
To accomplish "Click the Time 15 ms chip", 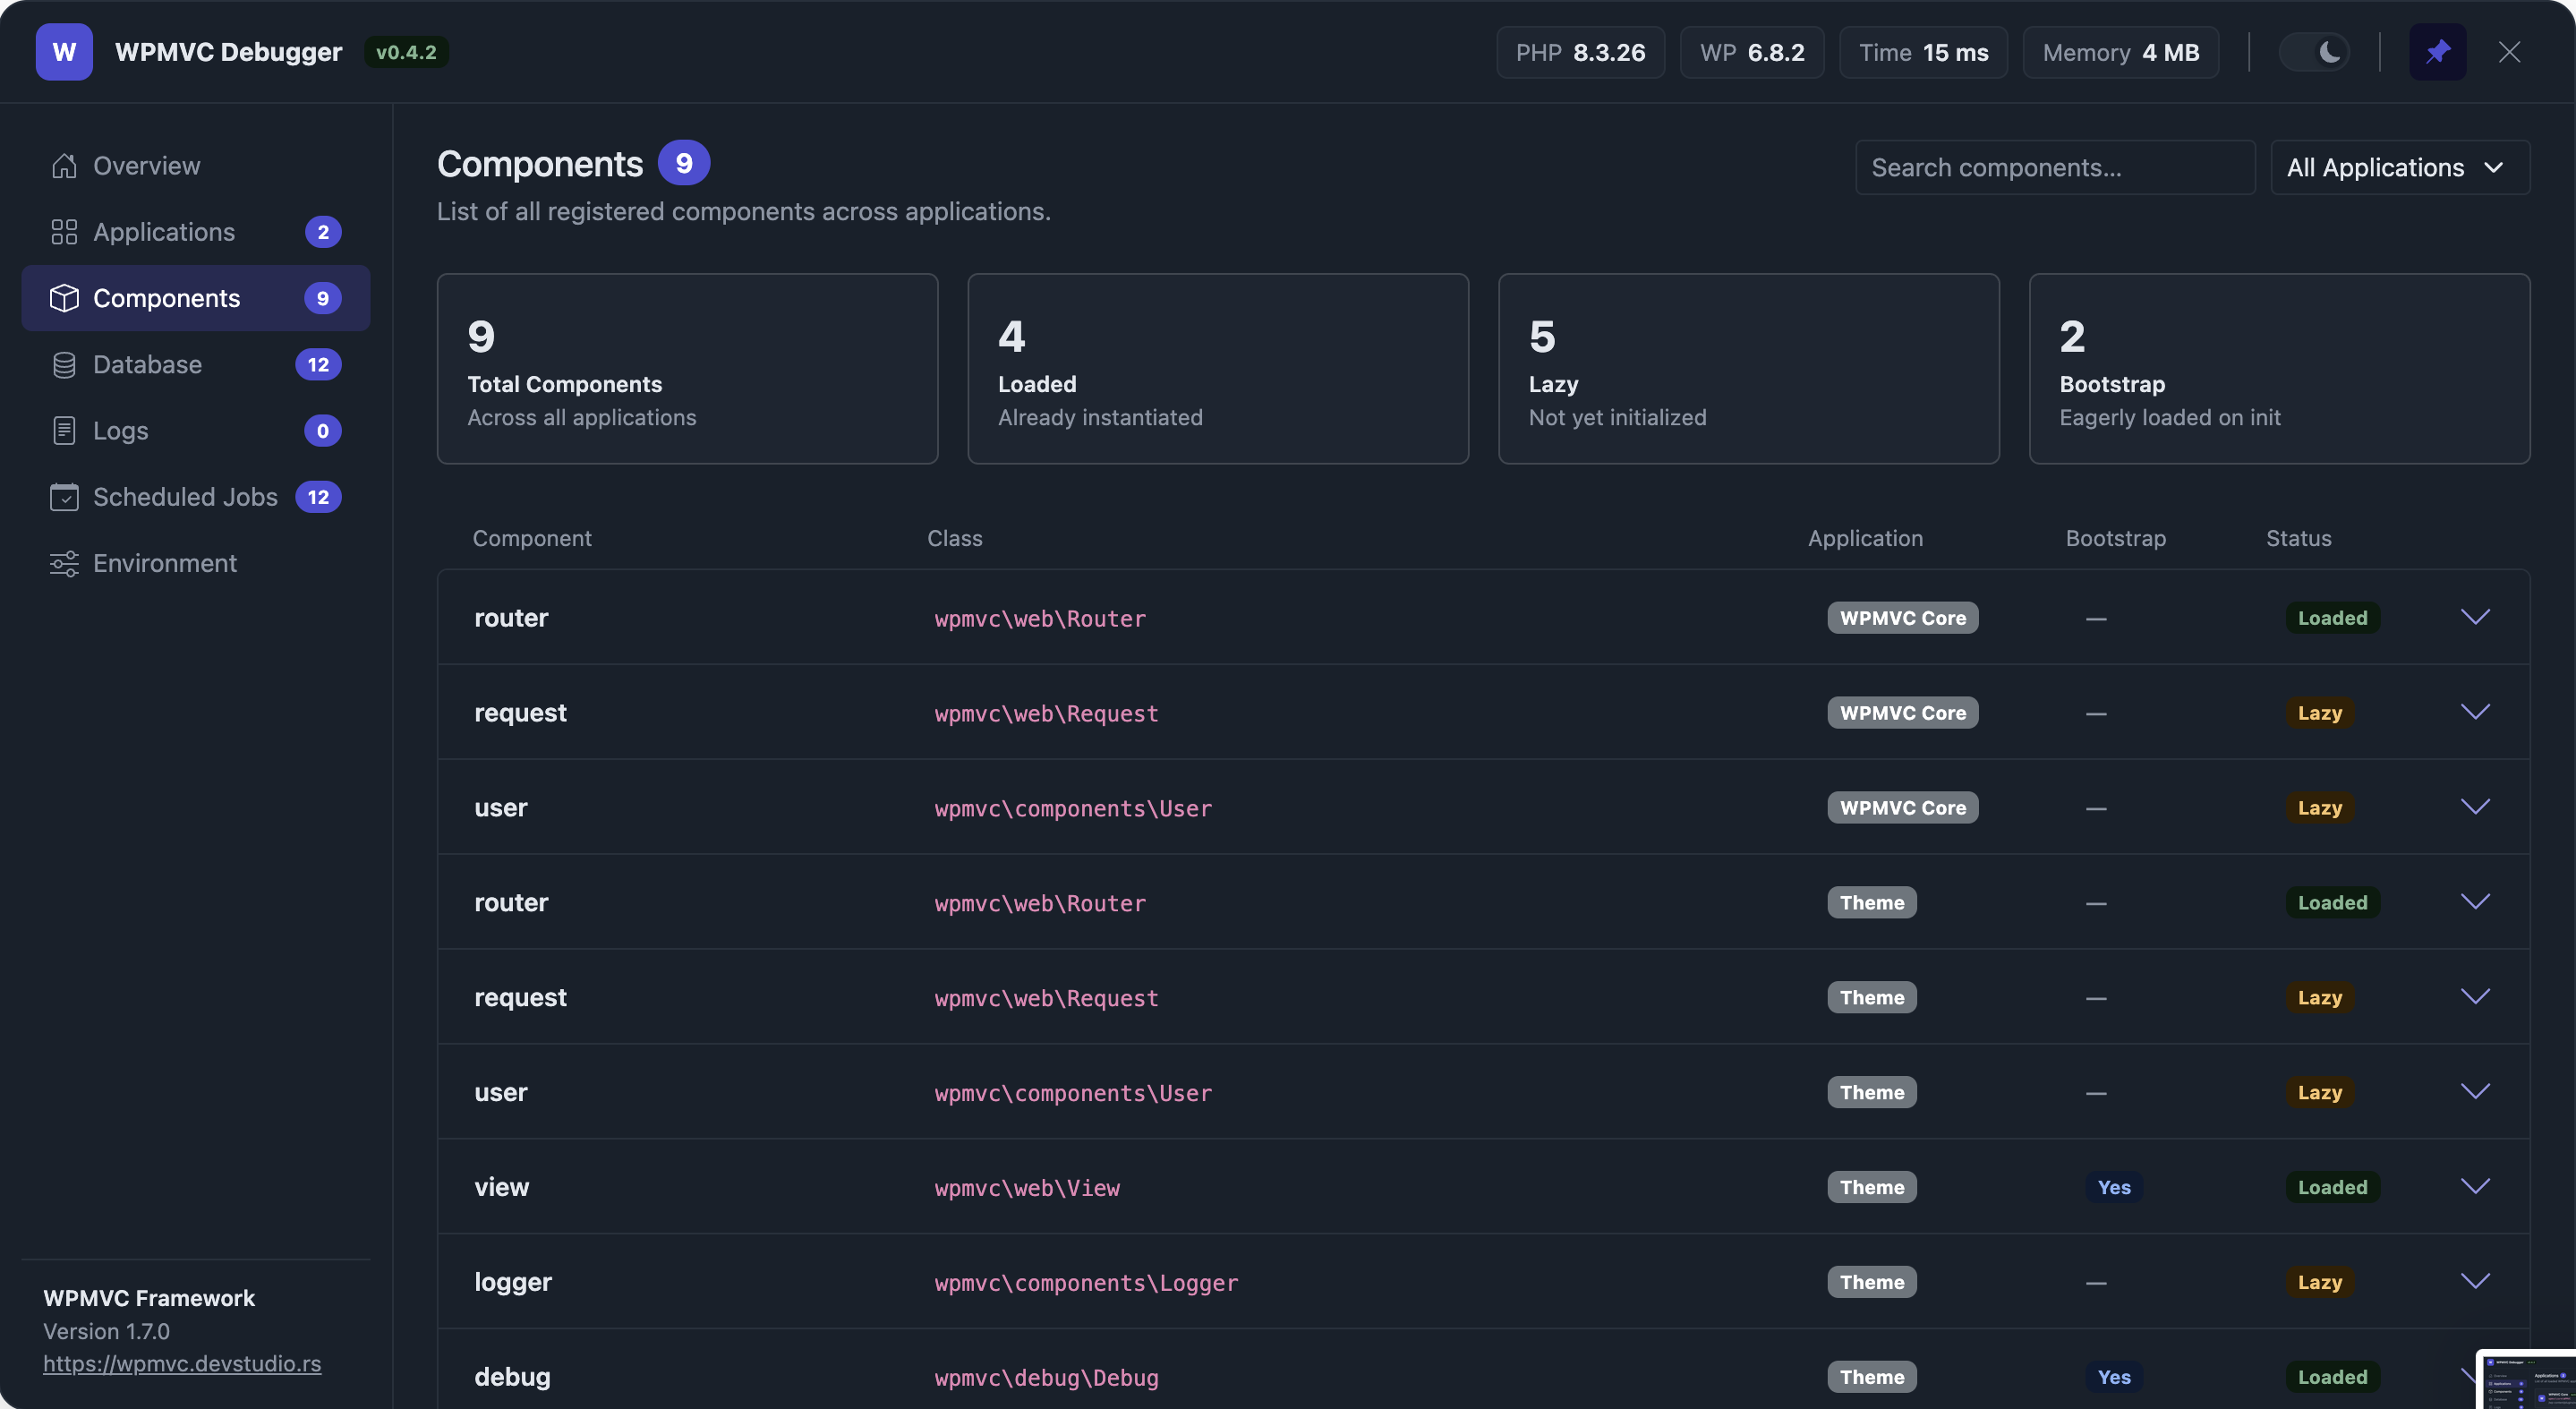I will point(1923,52).
